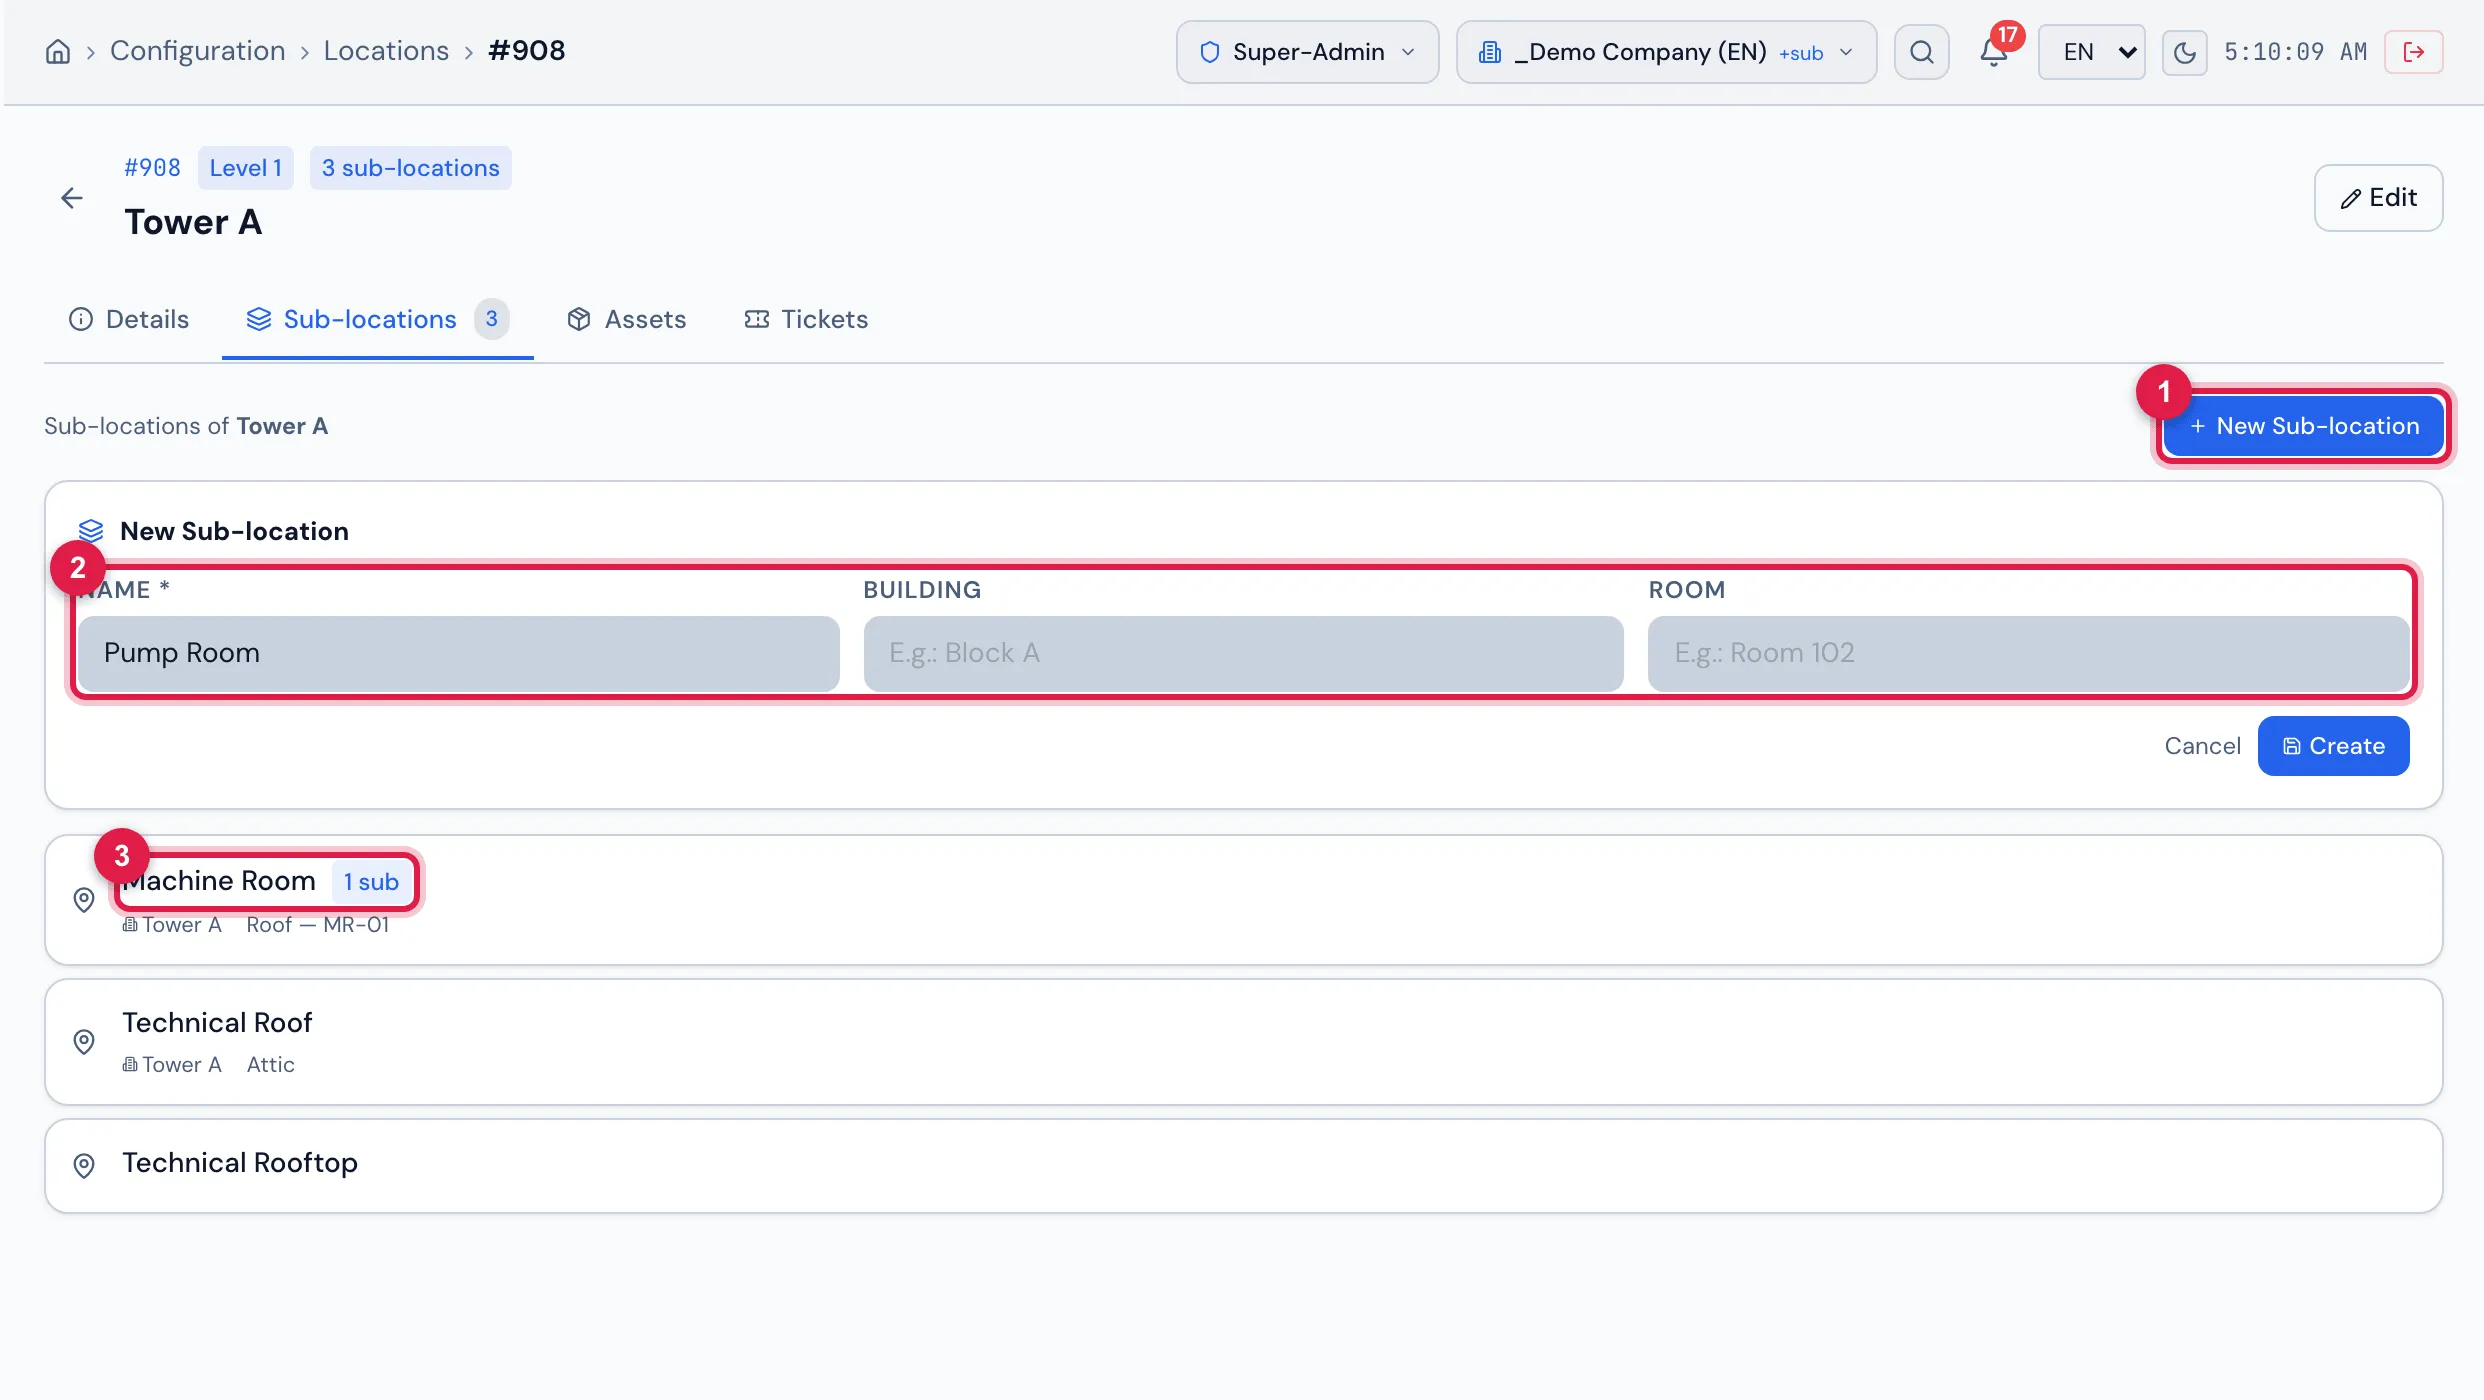Open the _Demo Company (EN) selector

[x=1666, y=52]
